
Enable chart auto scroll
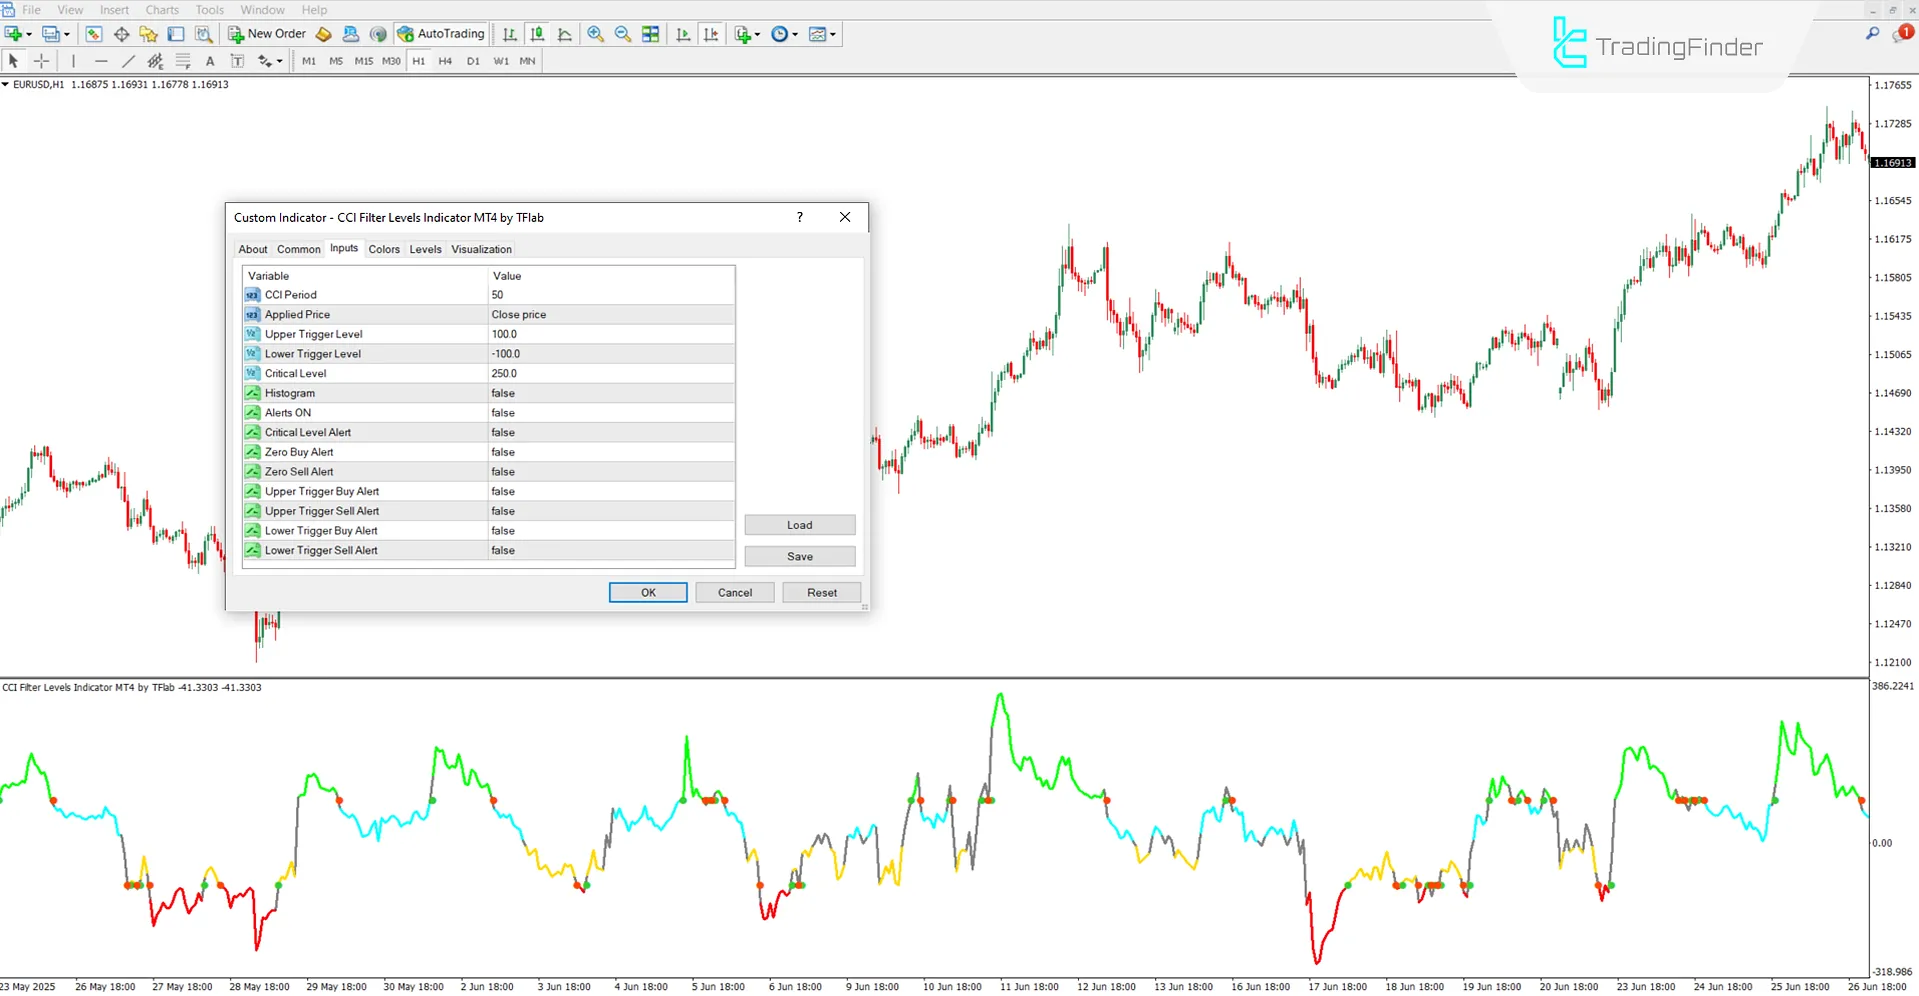[683, 33]
